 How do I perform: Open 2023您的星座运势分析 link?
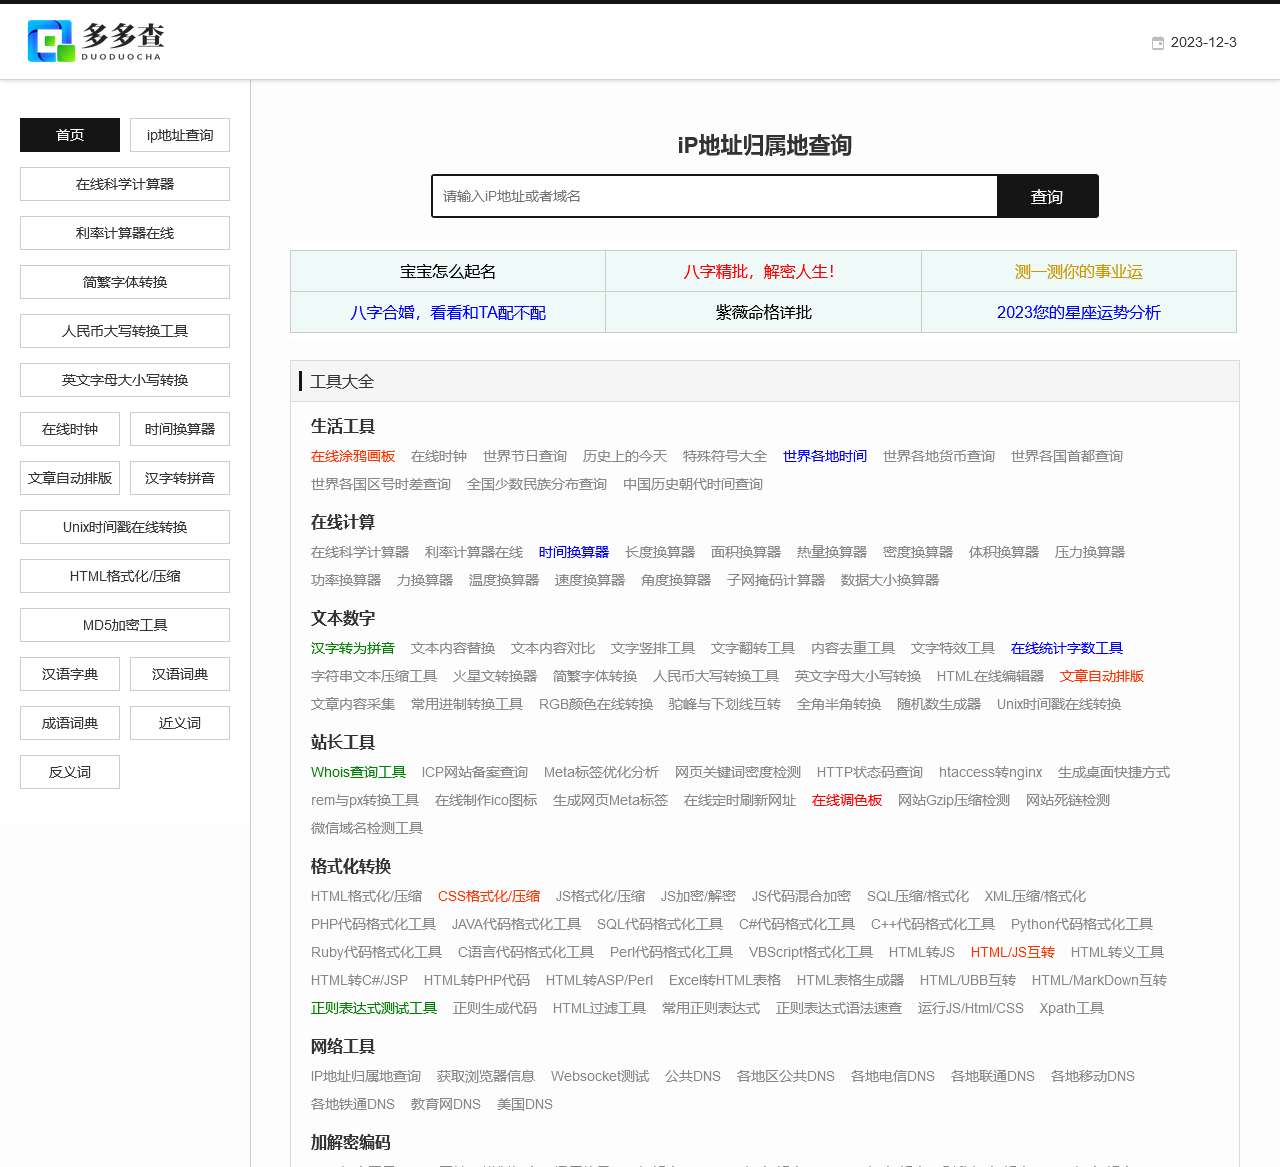pos(1078,313)
